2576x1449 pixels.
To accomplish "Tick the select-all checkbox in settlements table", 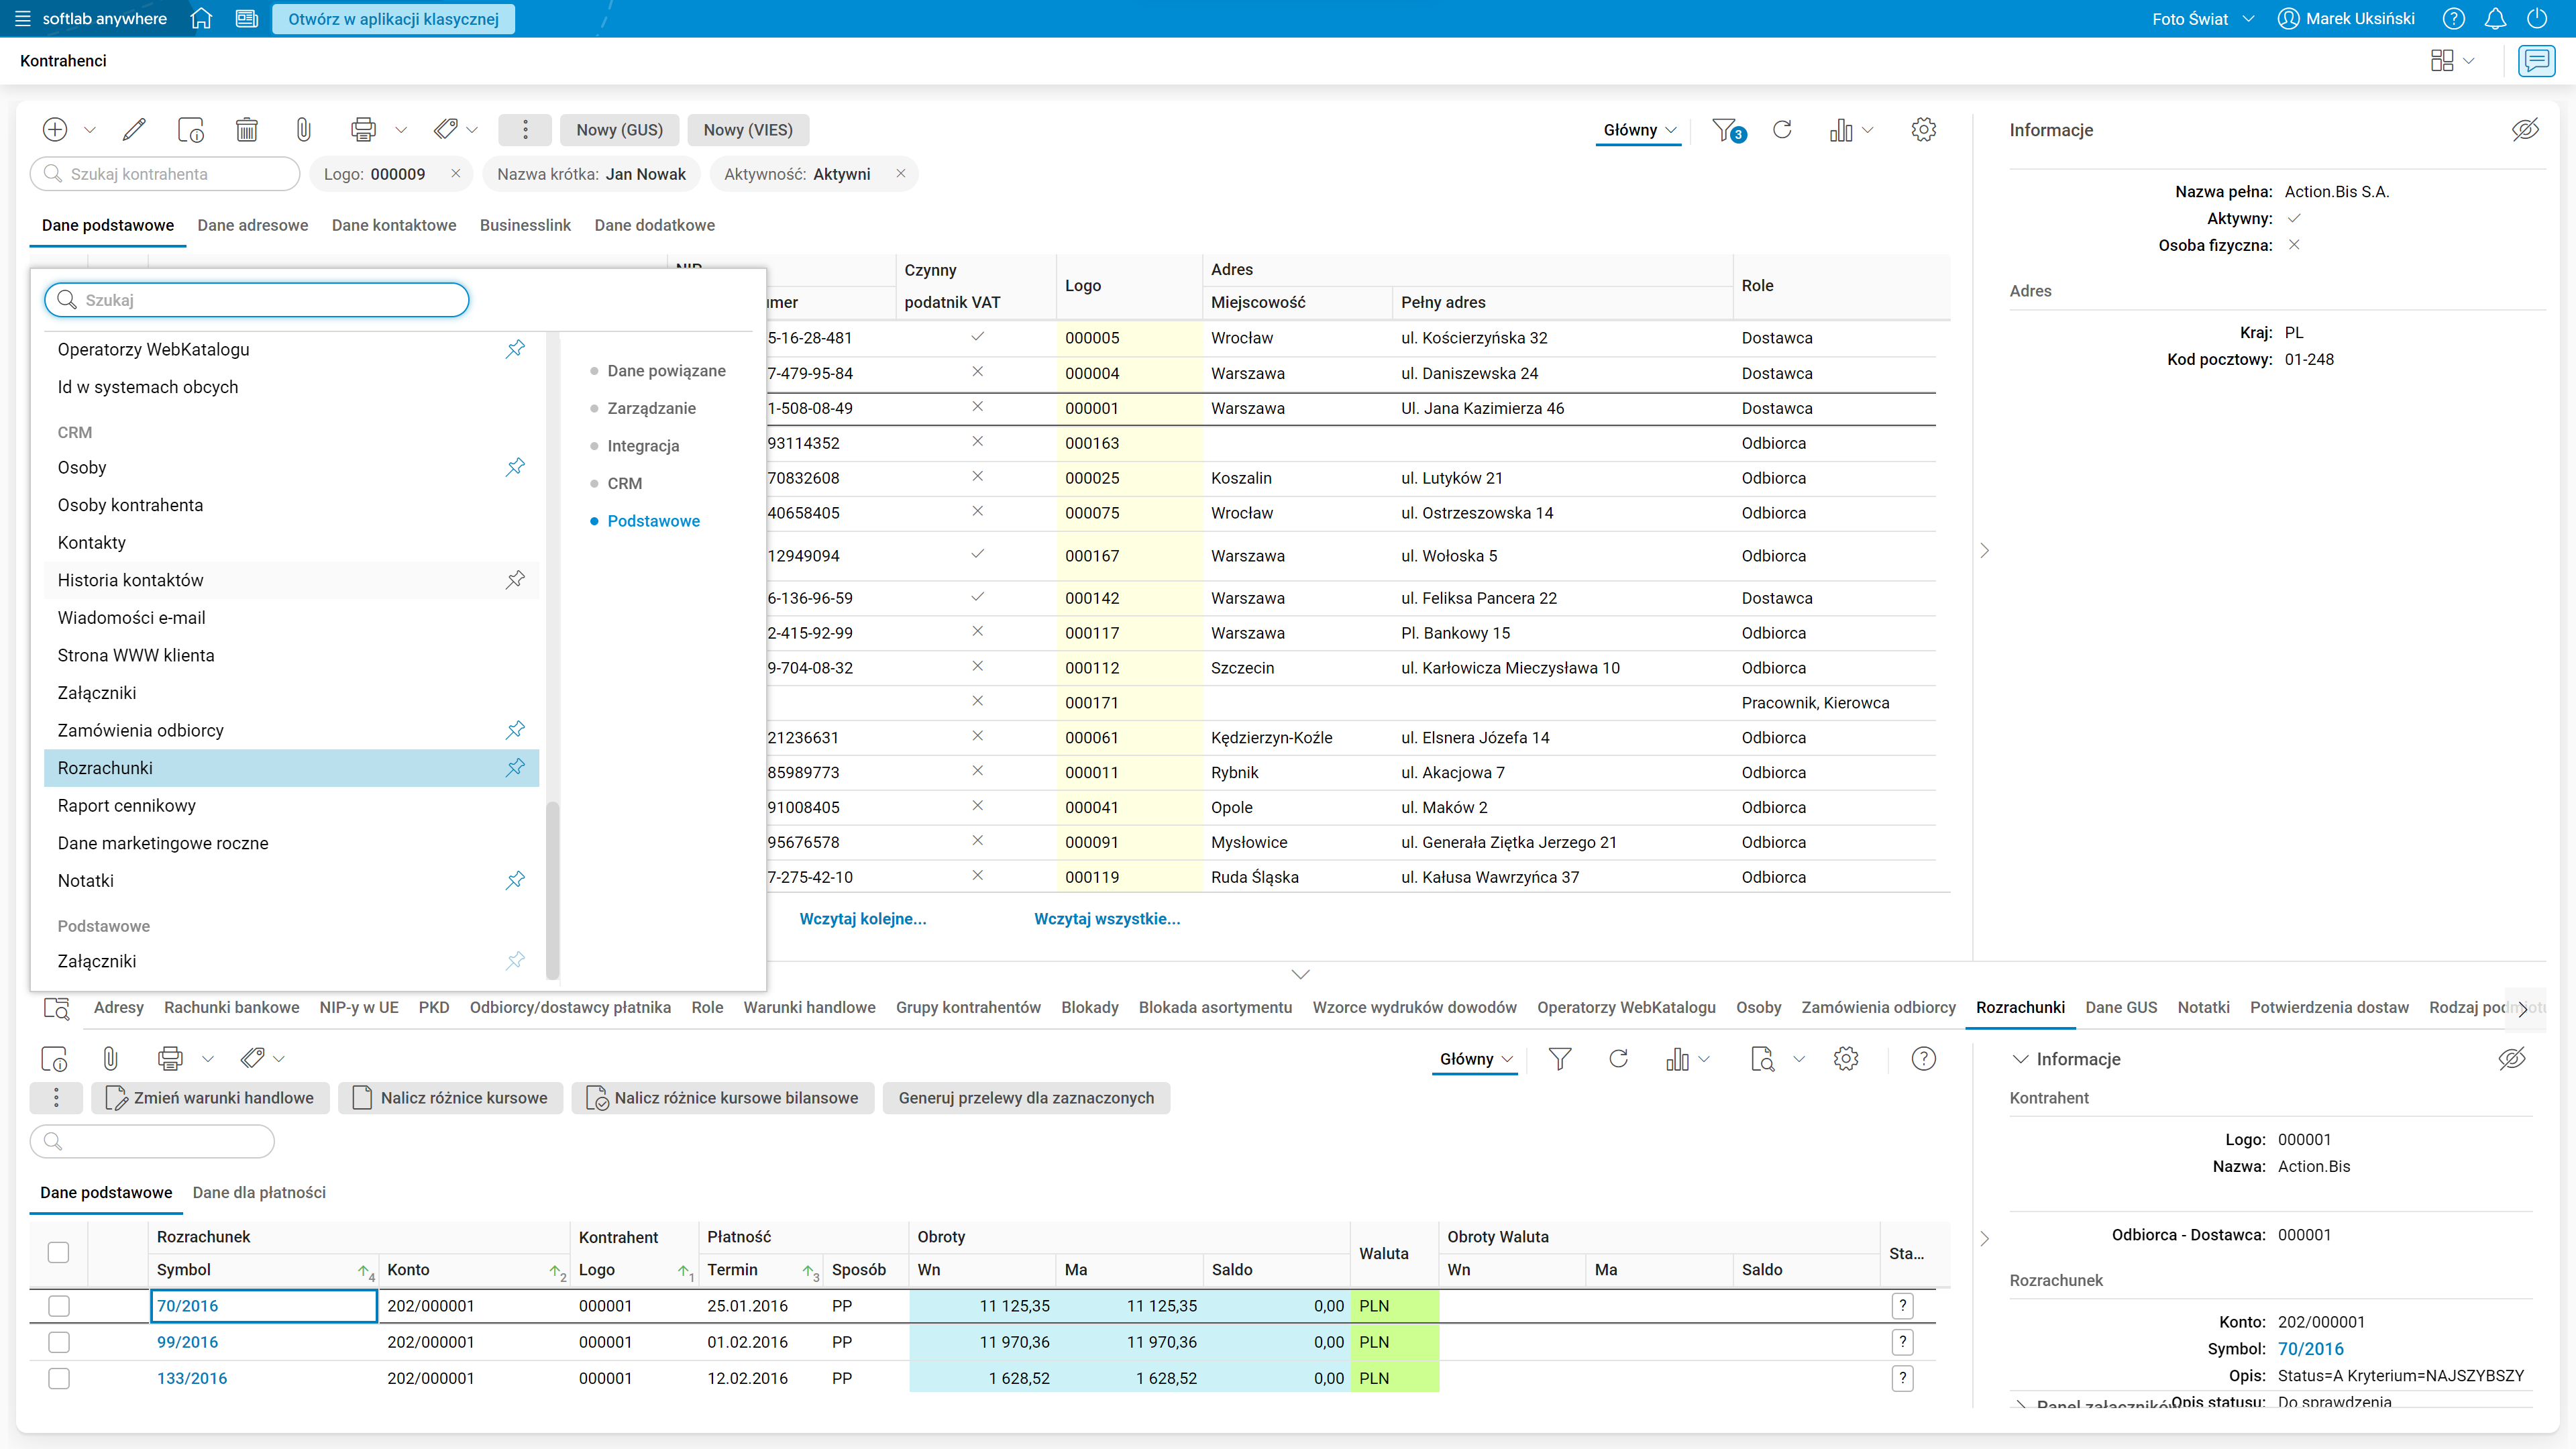I will pos(59,1253).
